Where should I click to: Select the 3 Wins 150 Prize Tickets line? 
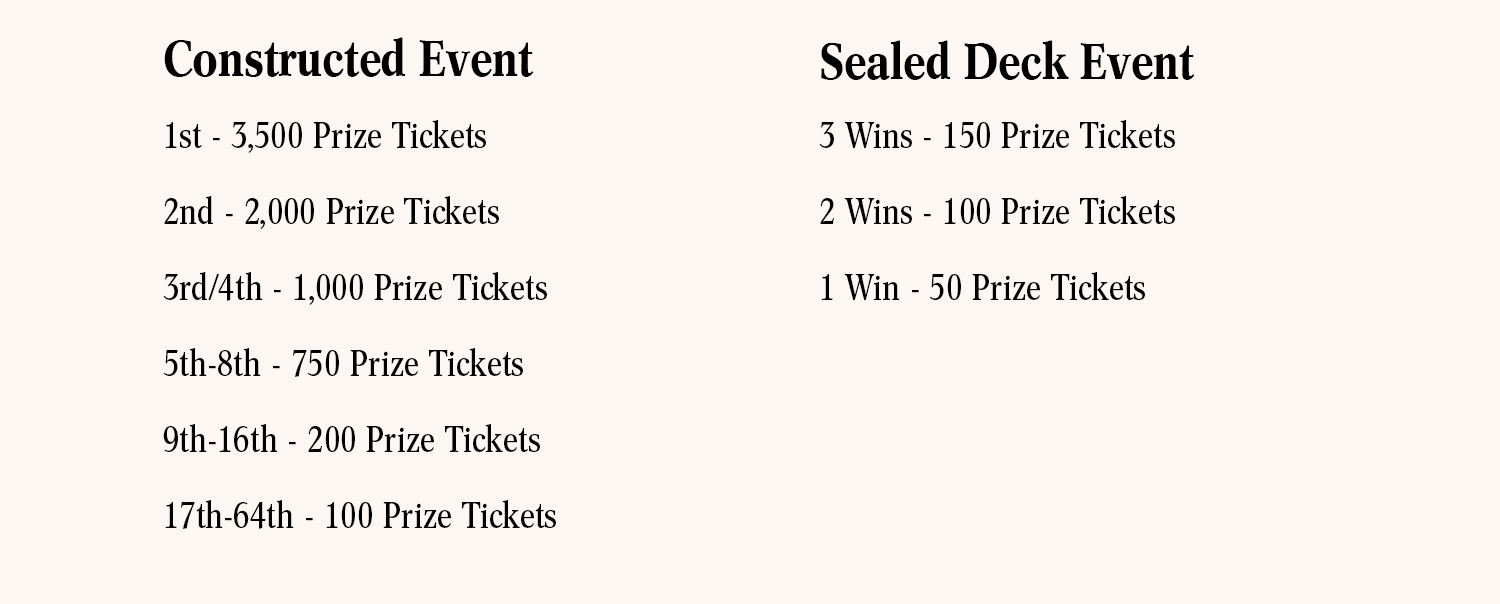(997, 136)
